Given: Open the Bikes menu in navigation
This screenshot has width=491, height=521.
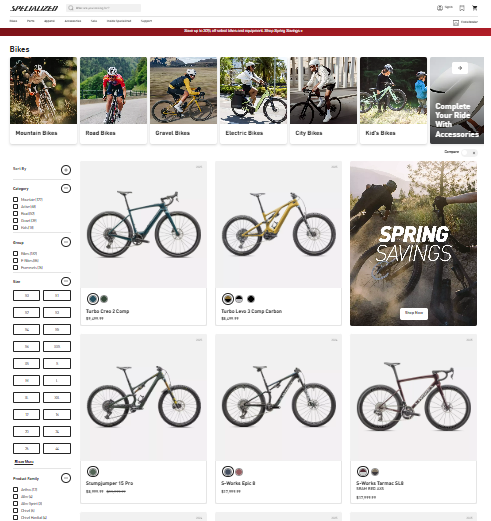Looking at the screenshot, I should (13, 21).
